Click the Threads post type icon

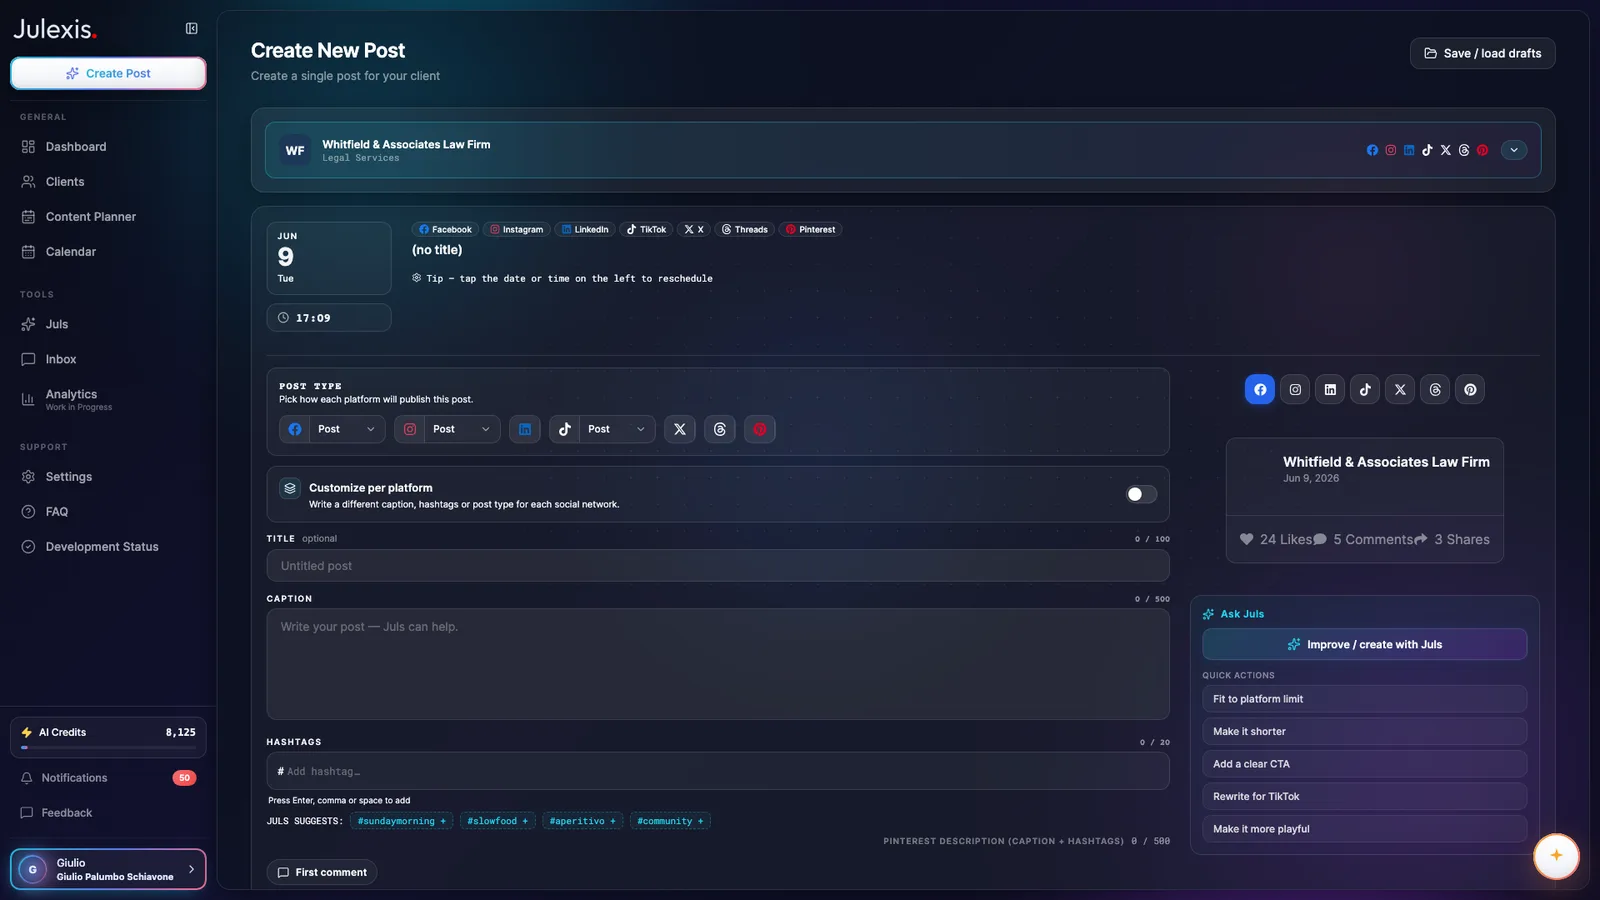click(720, 429)
